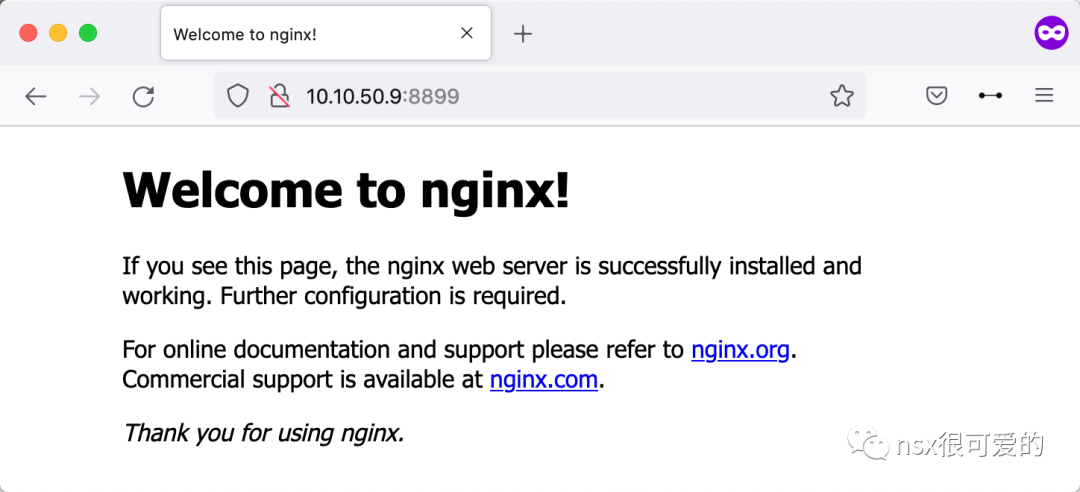1080x492 pixels.
Task: Click the 'Thank you for using nginx.' text
Action: pos(263,433)
